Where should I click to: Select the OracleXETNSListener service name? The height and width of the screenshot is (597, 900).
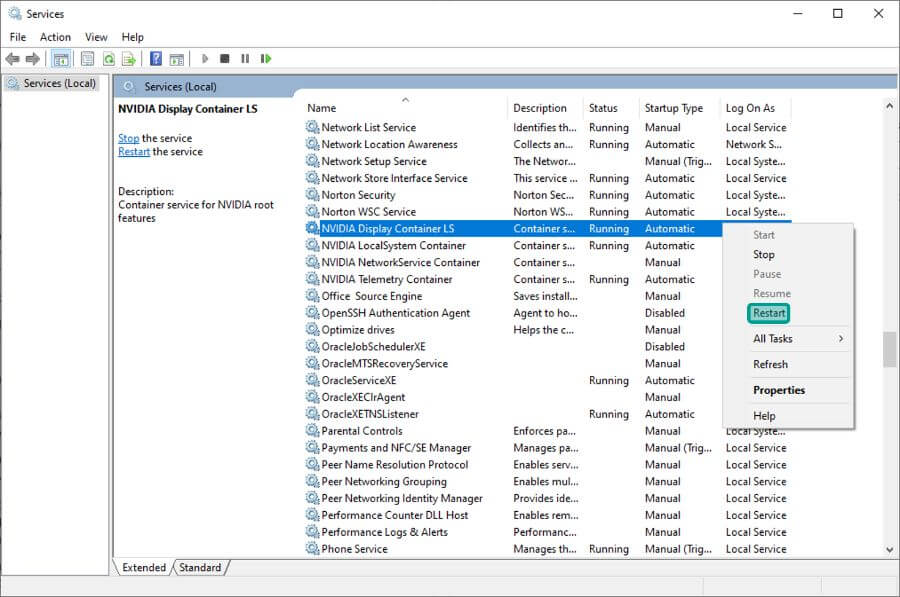(x=370, y=414)
